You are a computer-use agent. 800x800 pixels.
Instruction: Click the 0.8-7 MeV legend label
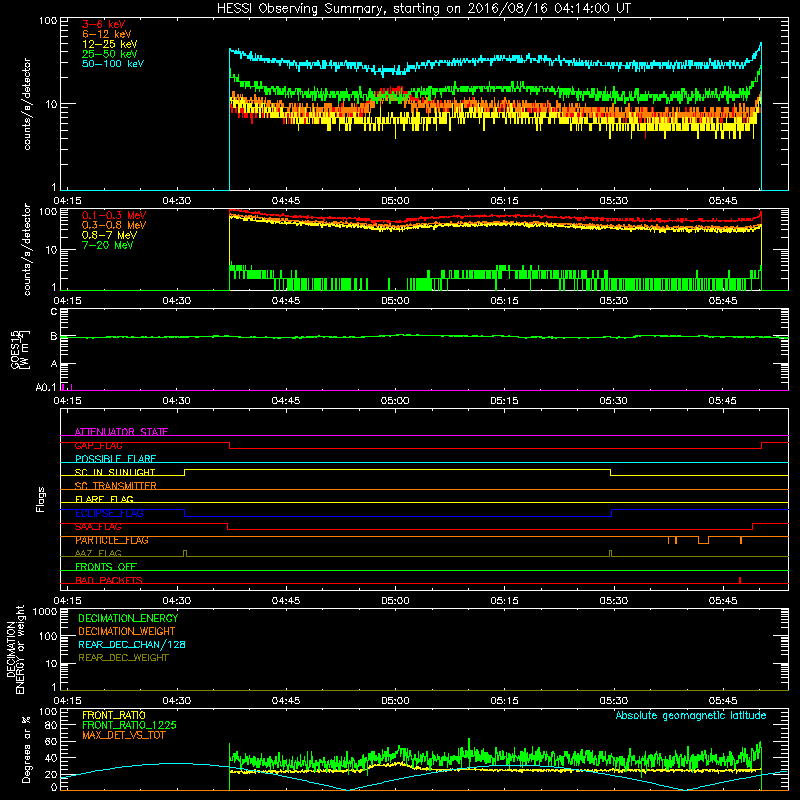click(x=109, y=235)
